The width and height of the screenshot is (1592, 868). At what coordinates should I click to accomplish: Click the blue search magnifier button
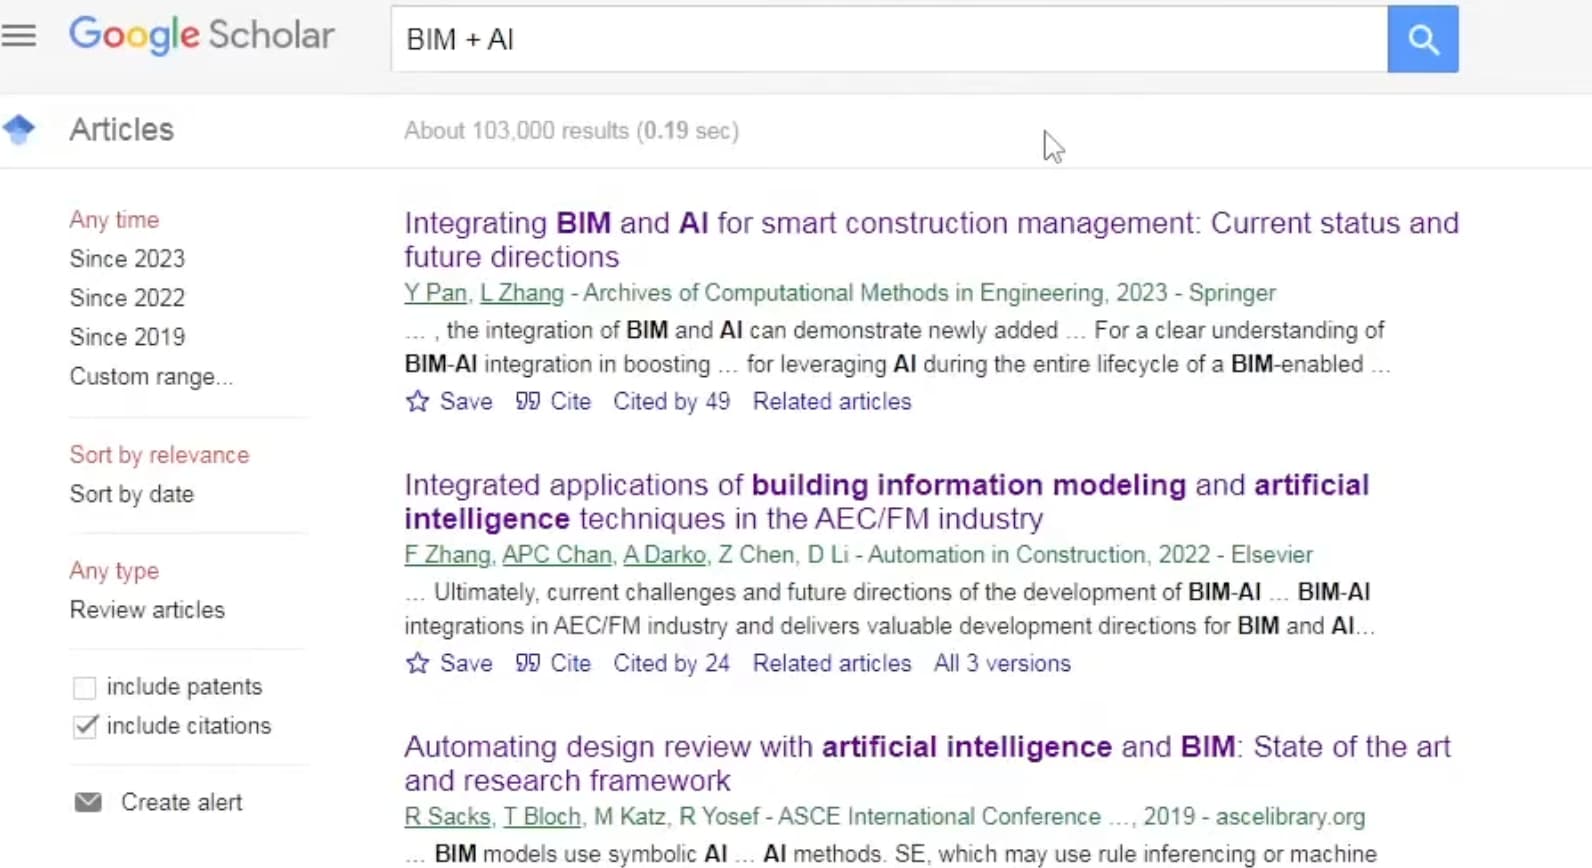click(x=1422, y=39)
